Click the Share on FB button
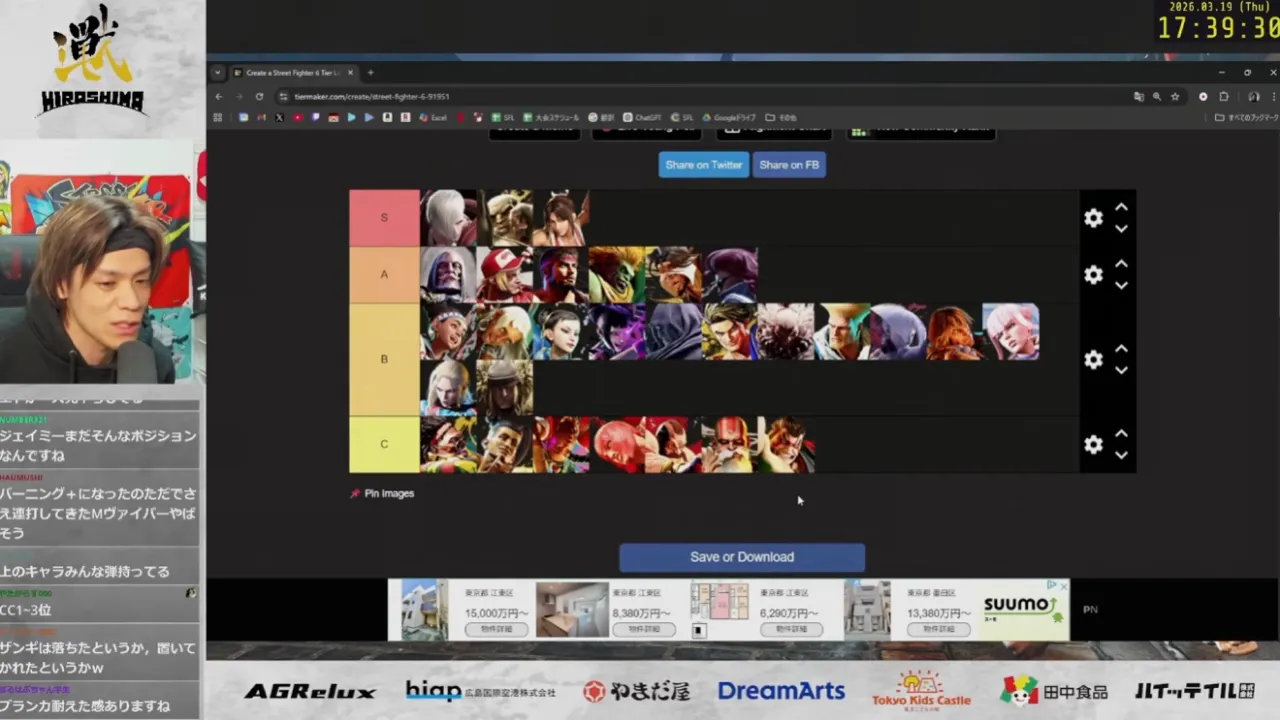The width and height of the screenshot is (1280, 720). coord(789,165)
